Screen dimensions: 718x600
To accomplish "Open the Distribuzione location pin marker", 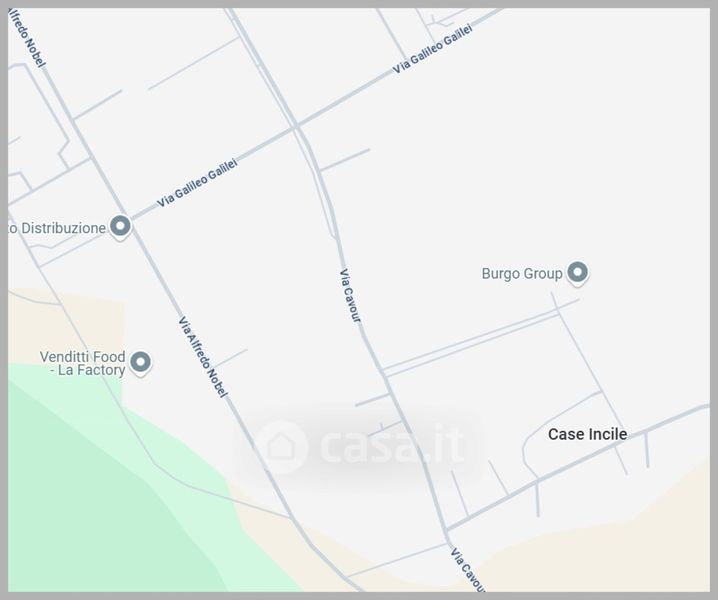I will tap(120, 227).
